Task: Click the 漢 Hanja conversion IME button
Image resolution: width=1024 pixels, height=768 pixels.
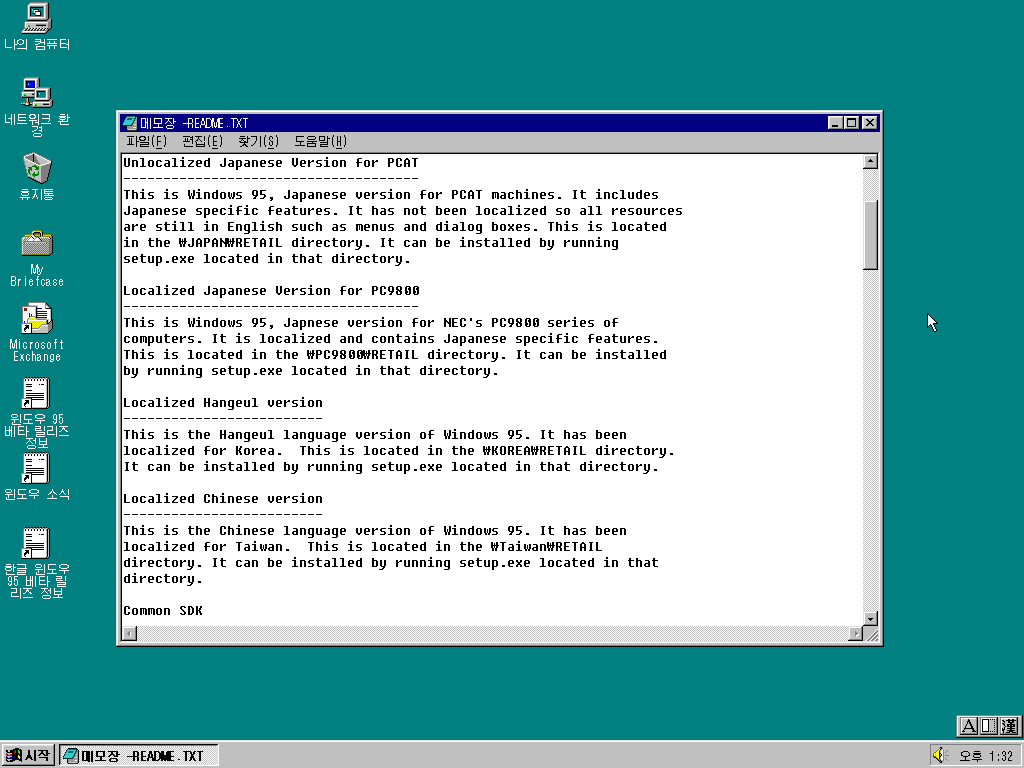Action: tap(1008, 726)
